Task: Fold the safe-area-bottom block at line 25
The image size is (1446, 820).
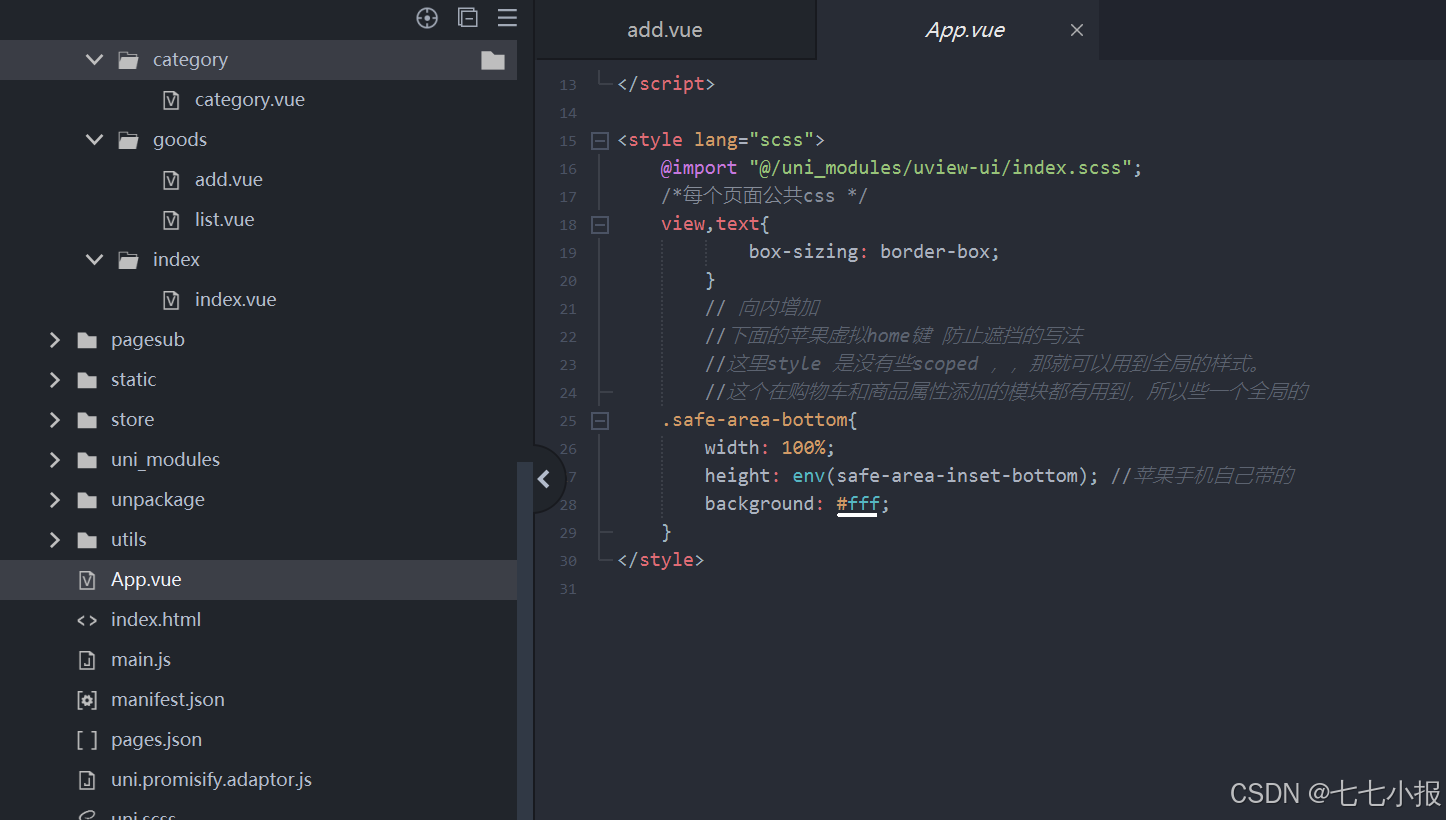Action: coord(599,421)
